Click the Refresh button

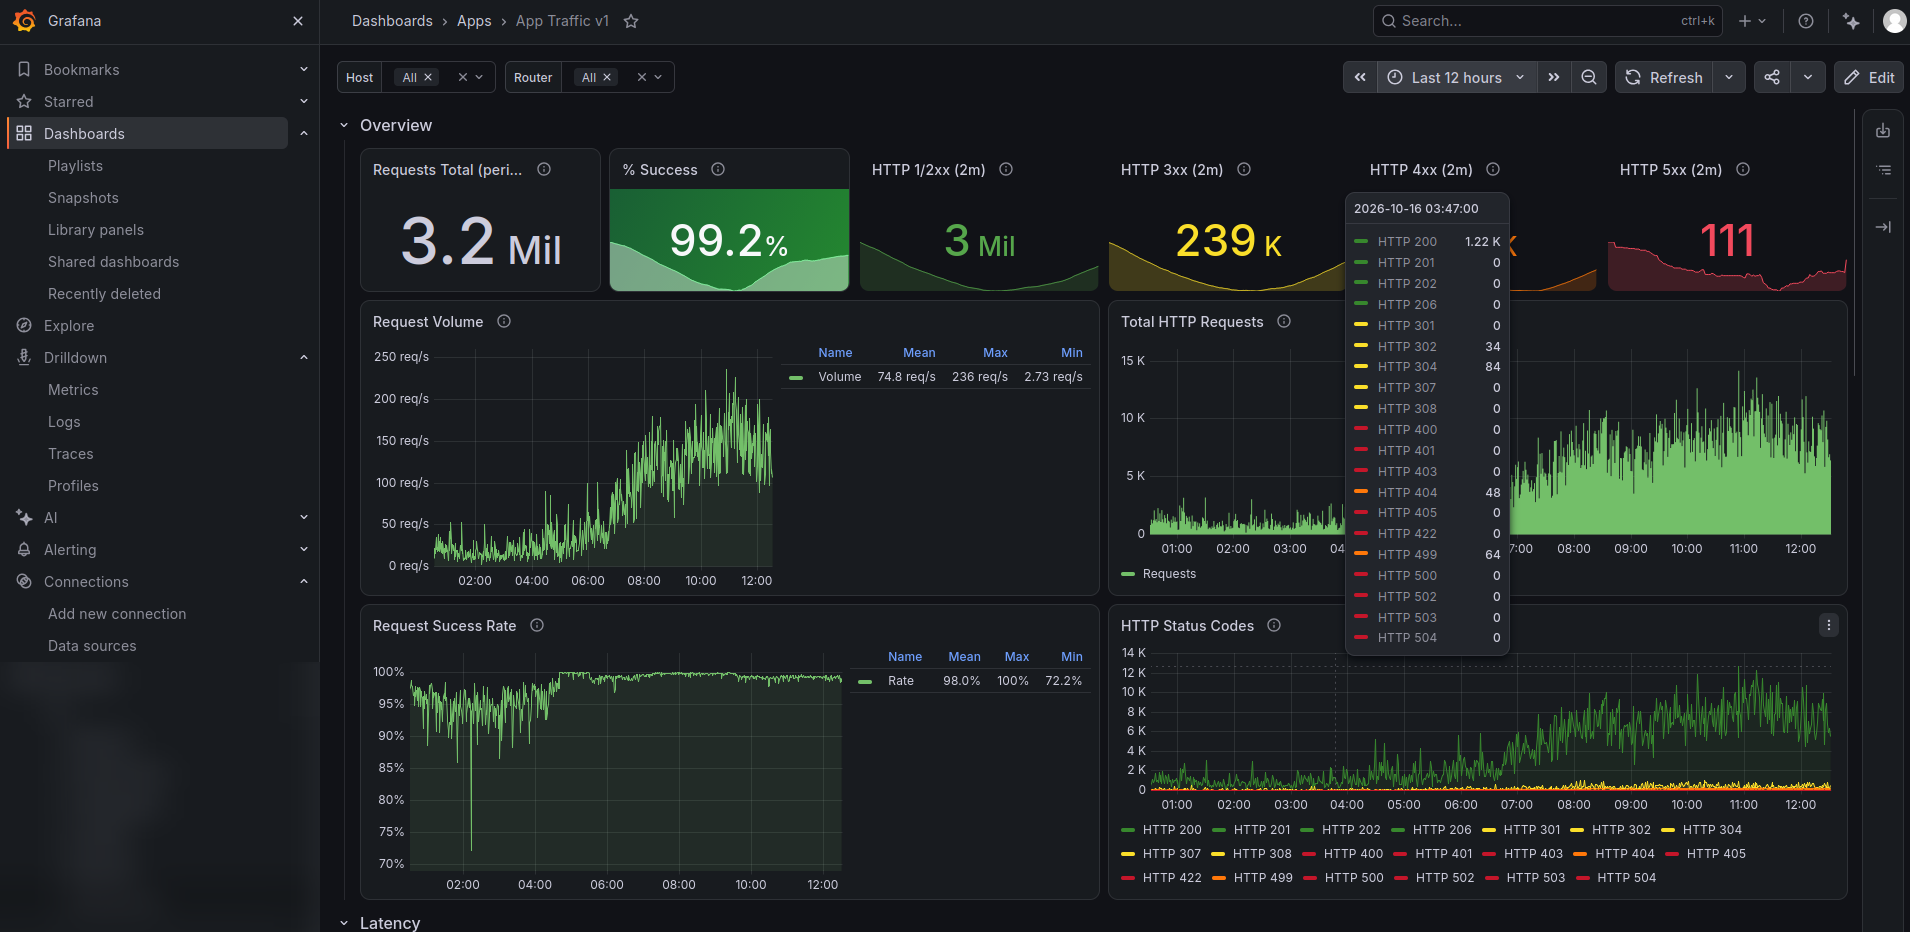pyautogui.click(x=1664, y=77)
